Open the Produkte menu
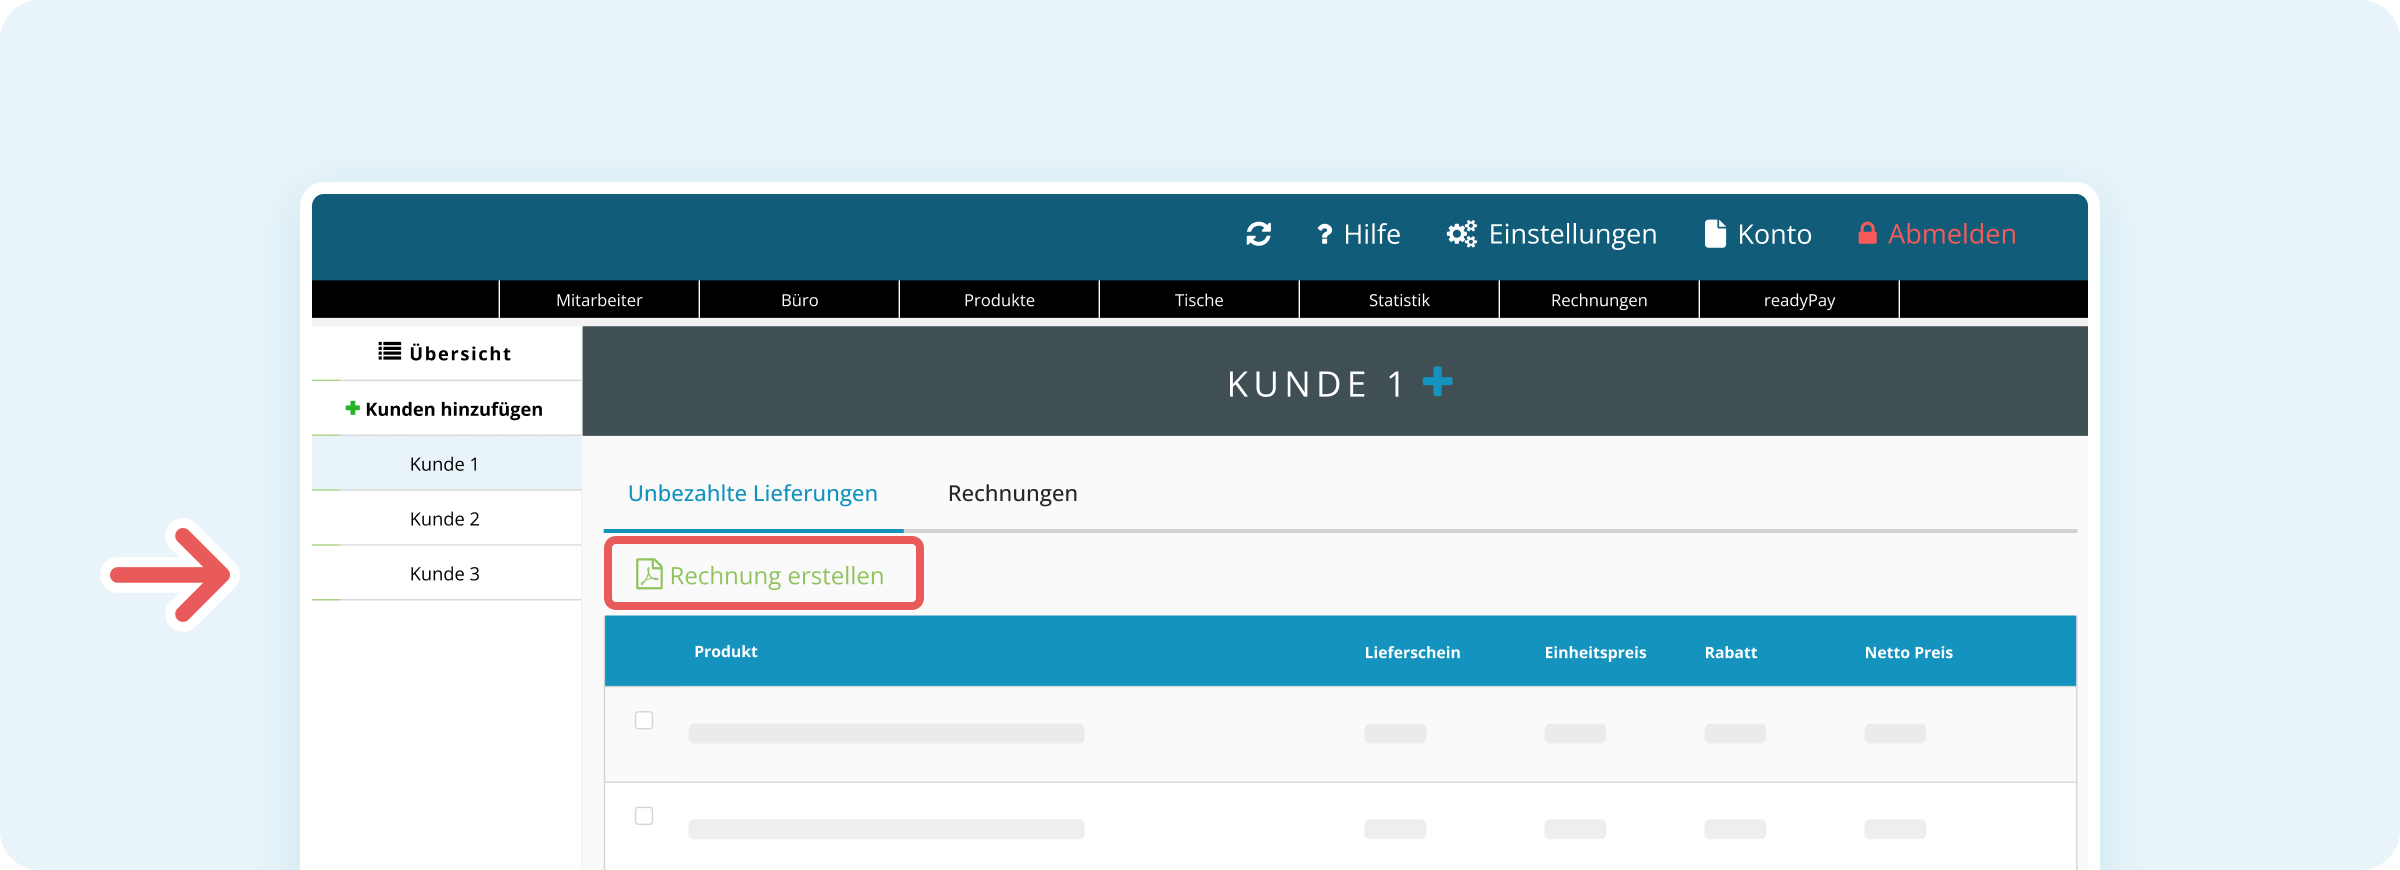 pos(999,300)
